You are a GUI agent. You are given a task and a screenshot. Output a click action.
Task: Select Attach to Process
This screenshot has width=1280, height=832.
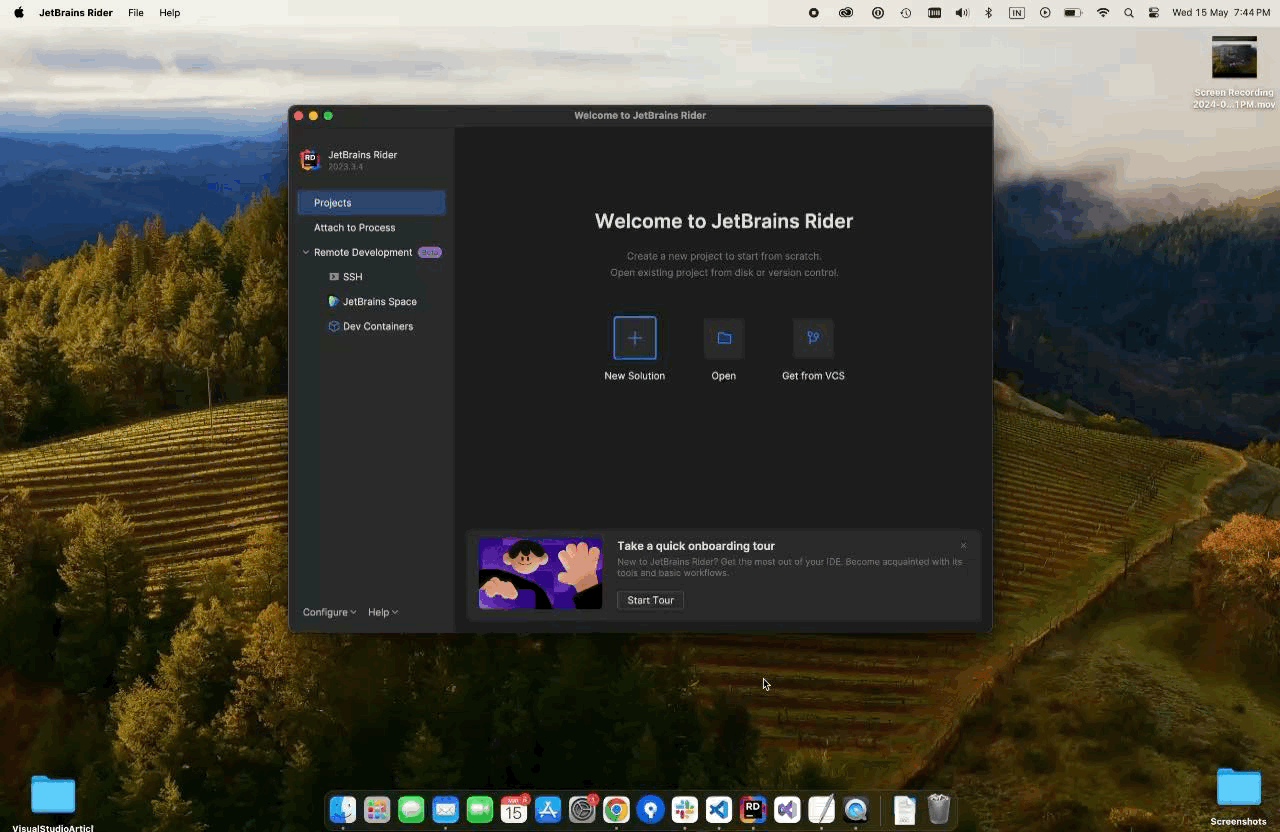pyautogui.click(x=354, y=228)
